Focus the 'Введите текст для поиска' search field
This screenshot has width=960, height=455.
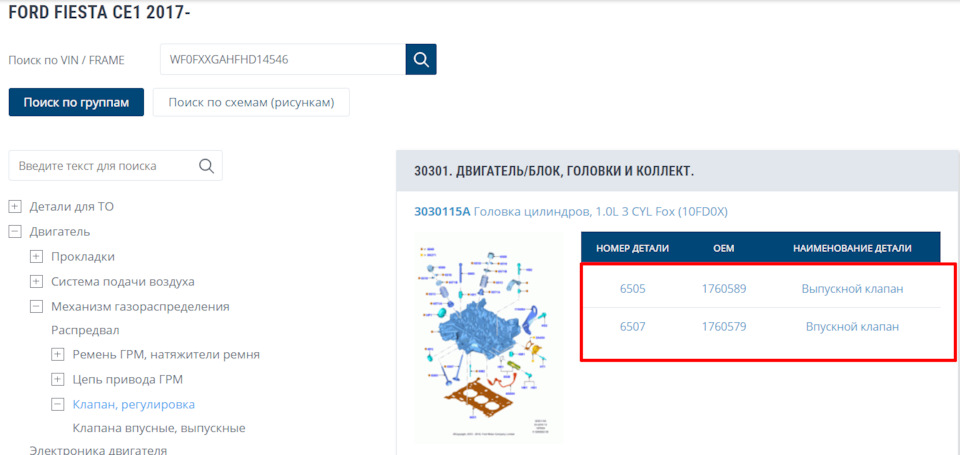pyautogui.click(x=115, y=166)
